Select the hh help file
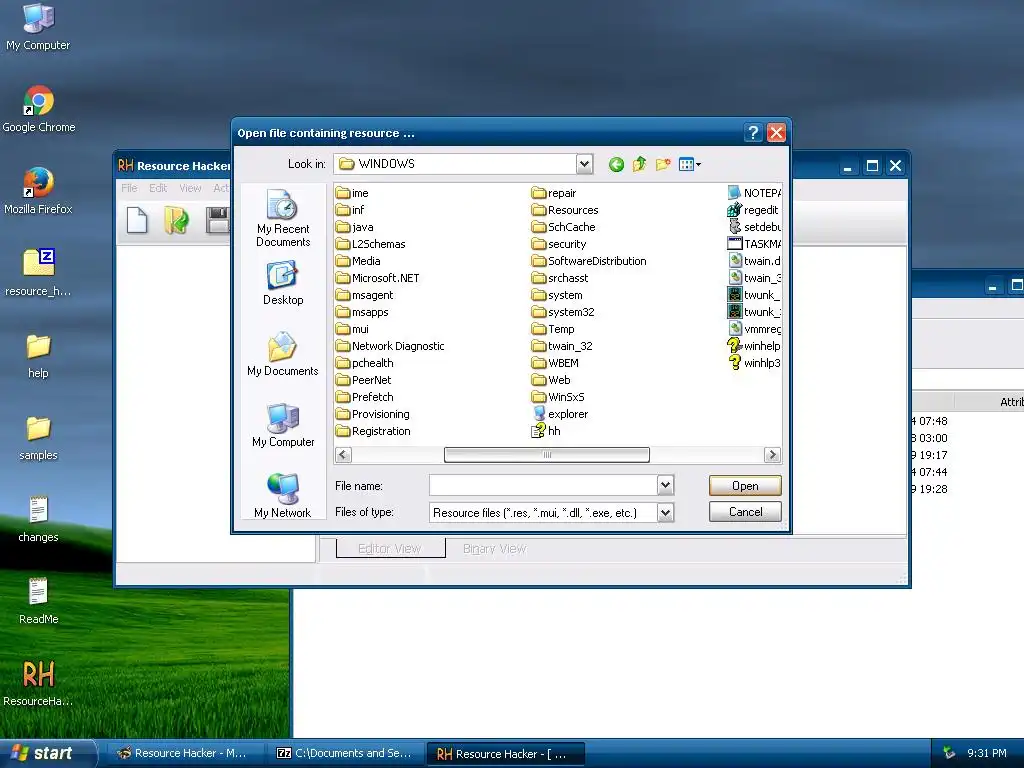 [546, 431]
